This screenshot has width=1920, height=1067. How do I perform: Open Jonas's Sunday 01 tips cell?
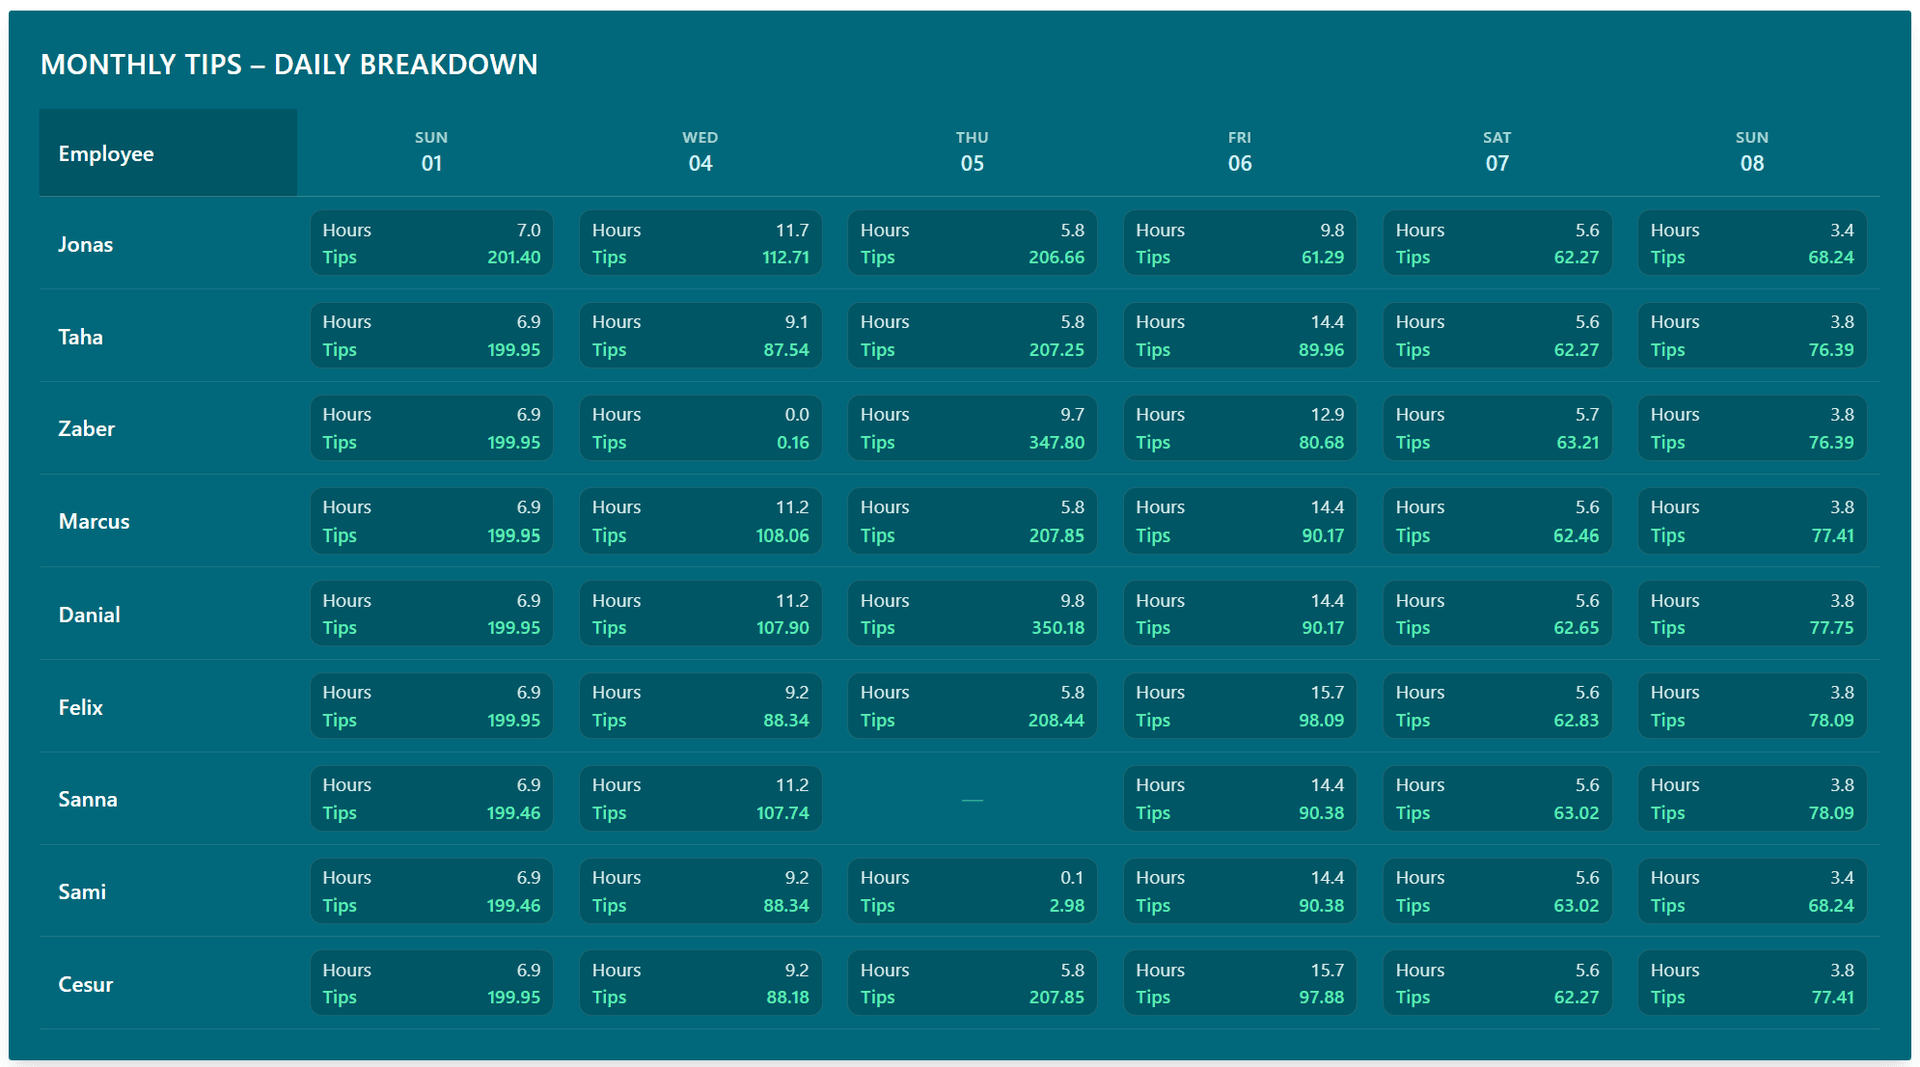[431, 243]
